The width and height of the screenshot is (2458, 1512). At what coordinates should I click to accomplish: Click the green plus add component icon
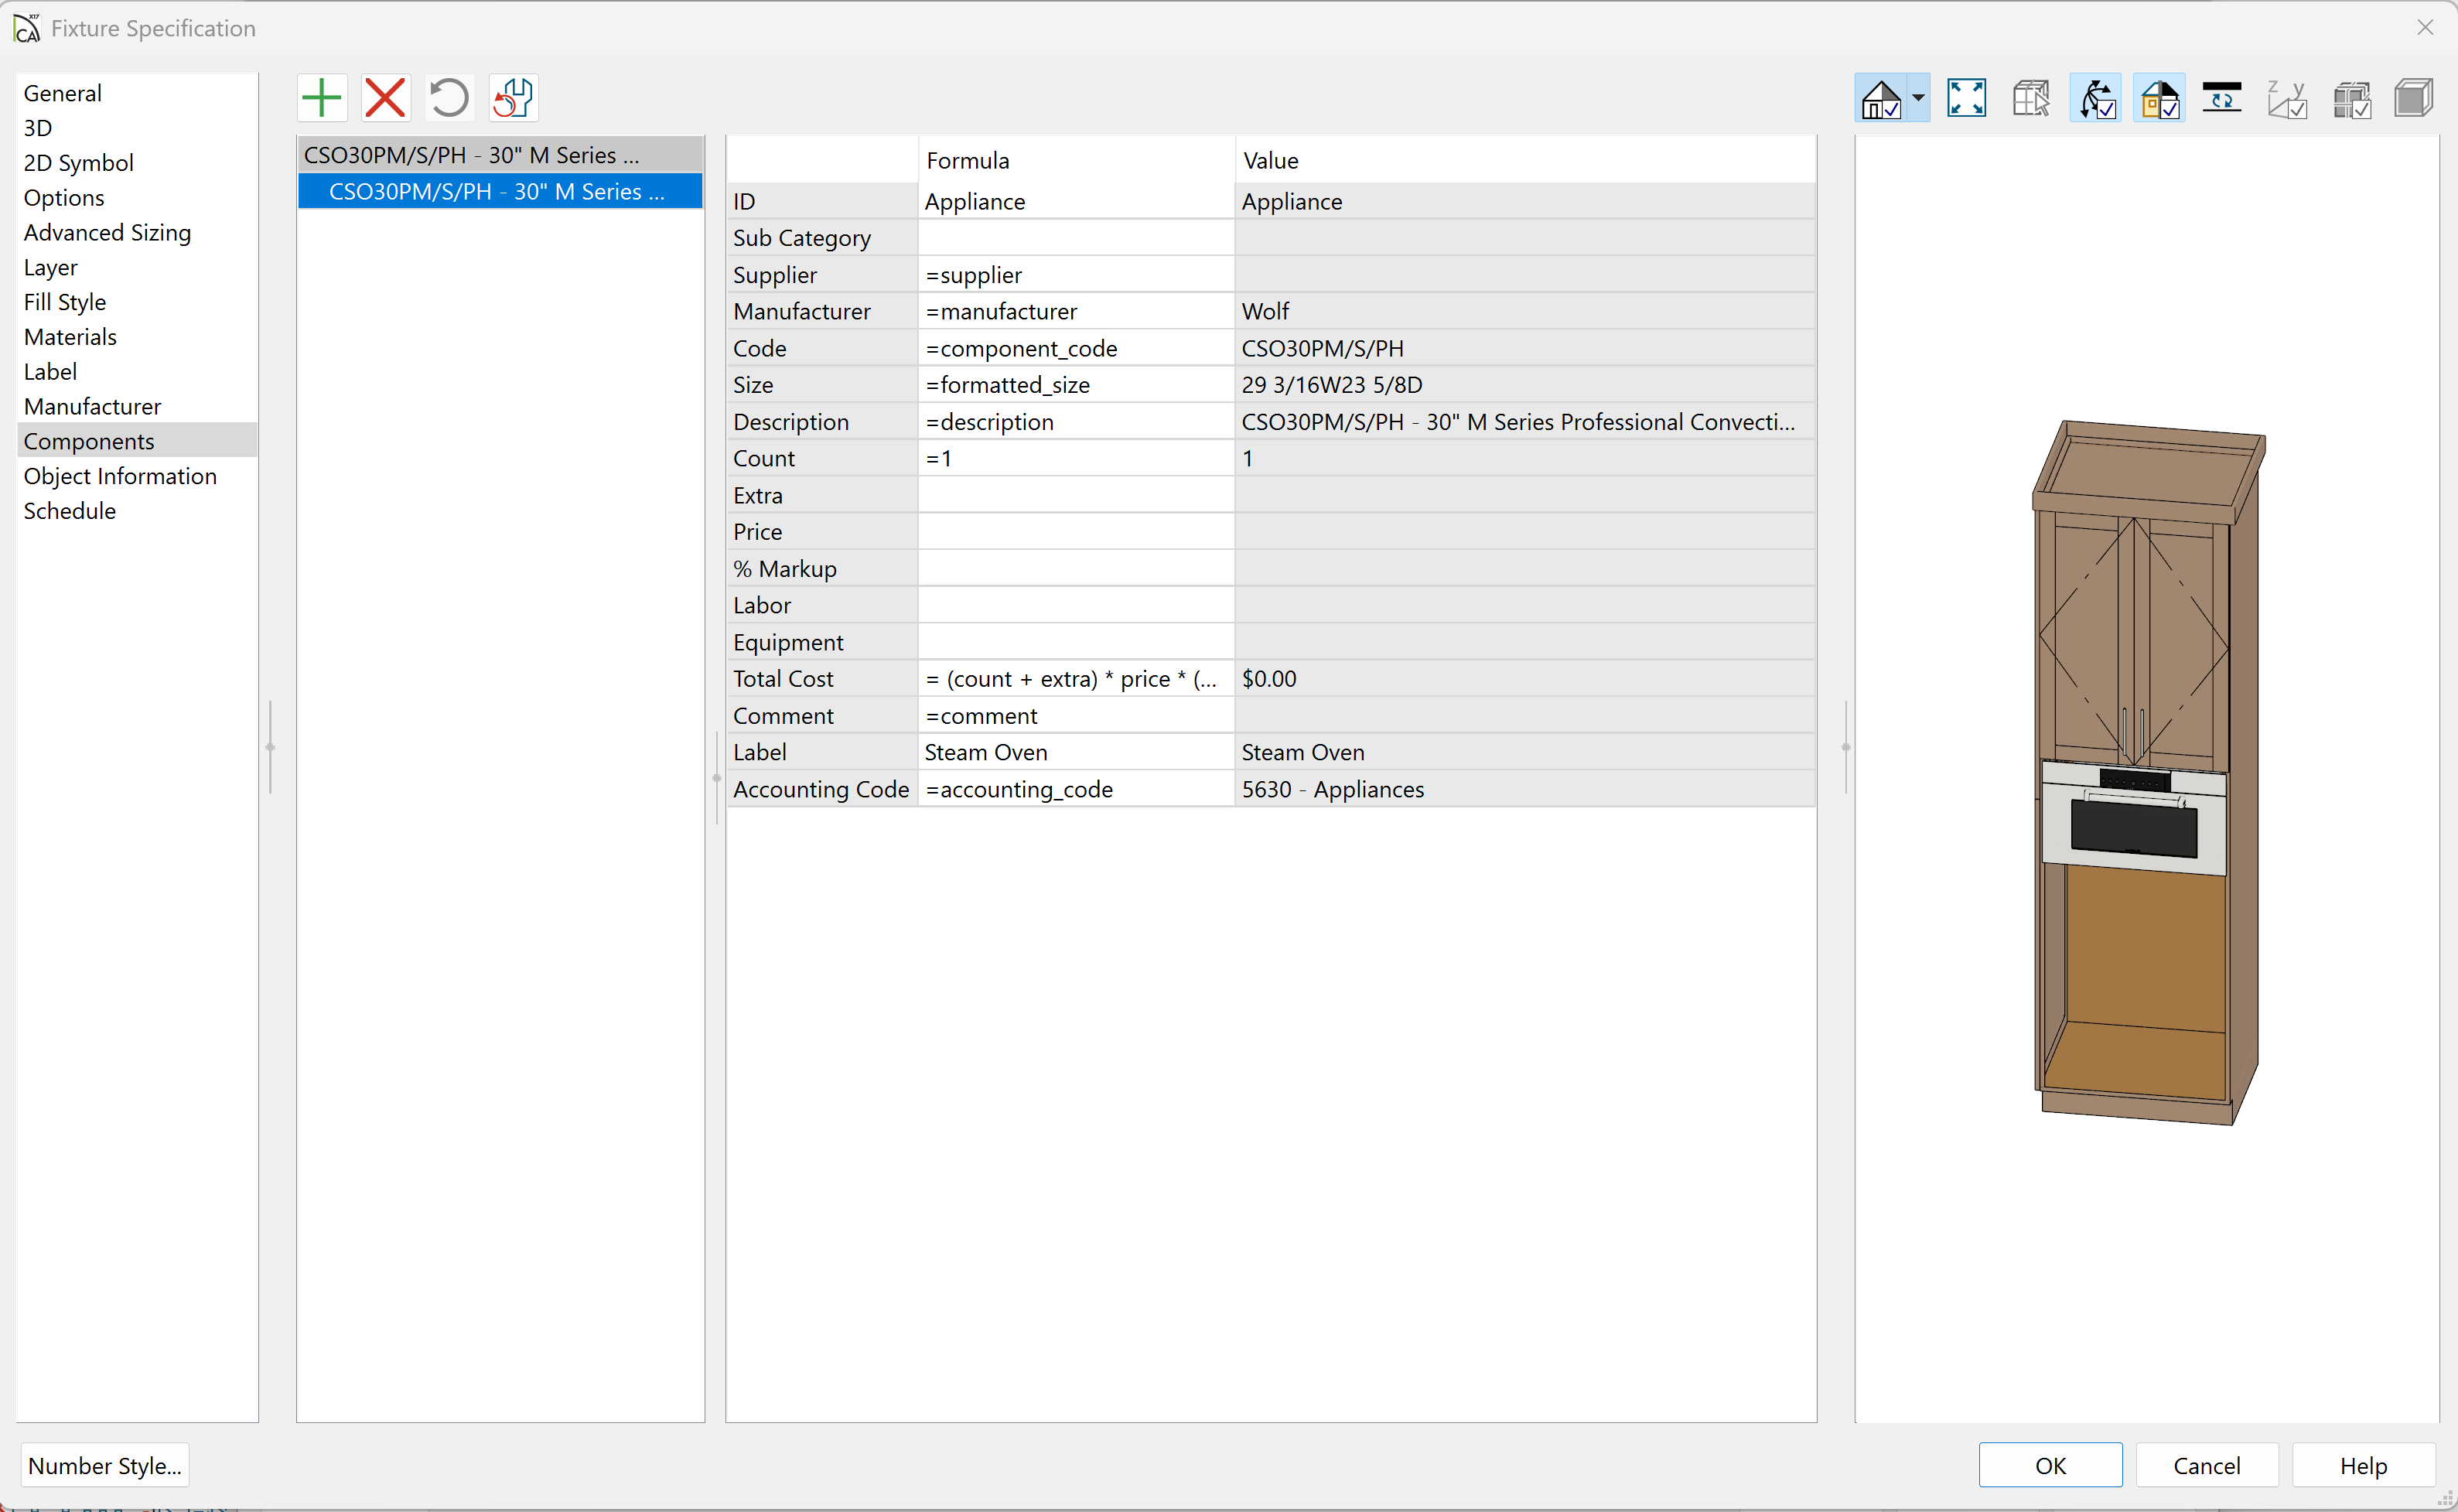(322, 98)
